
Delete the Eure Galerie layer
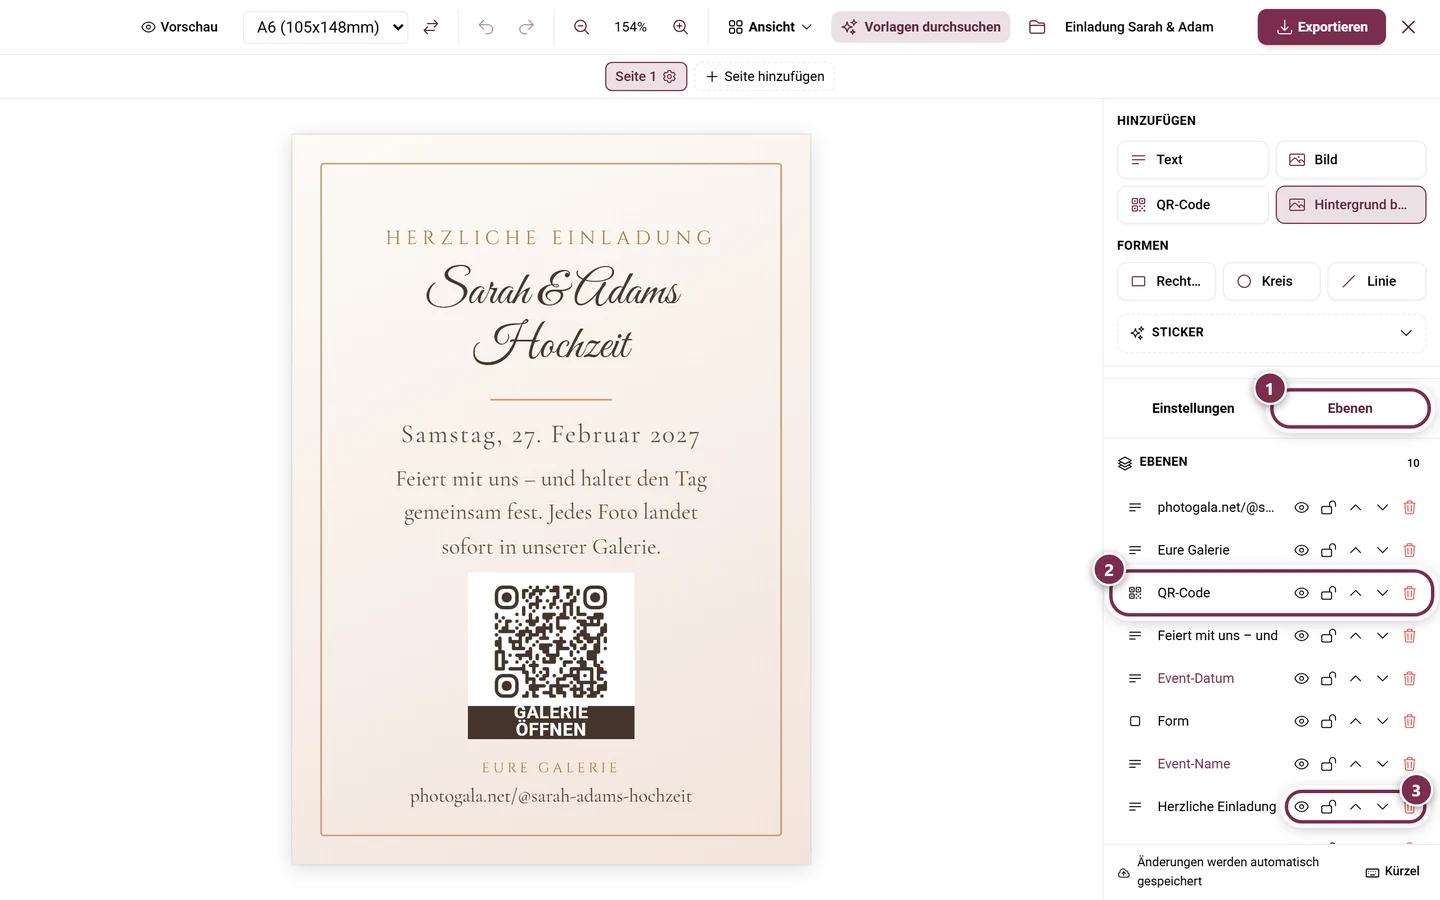click(x=1409, y=550)
